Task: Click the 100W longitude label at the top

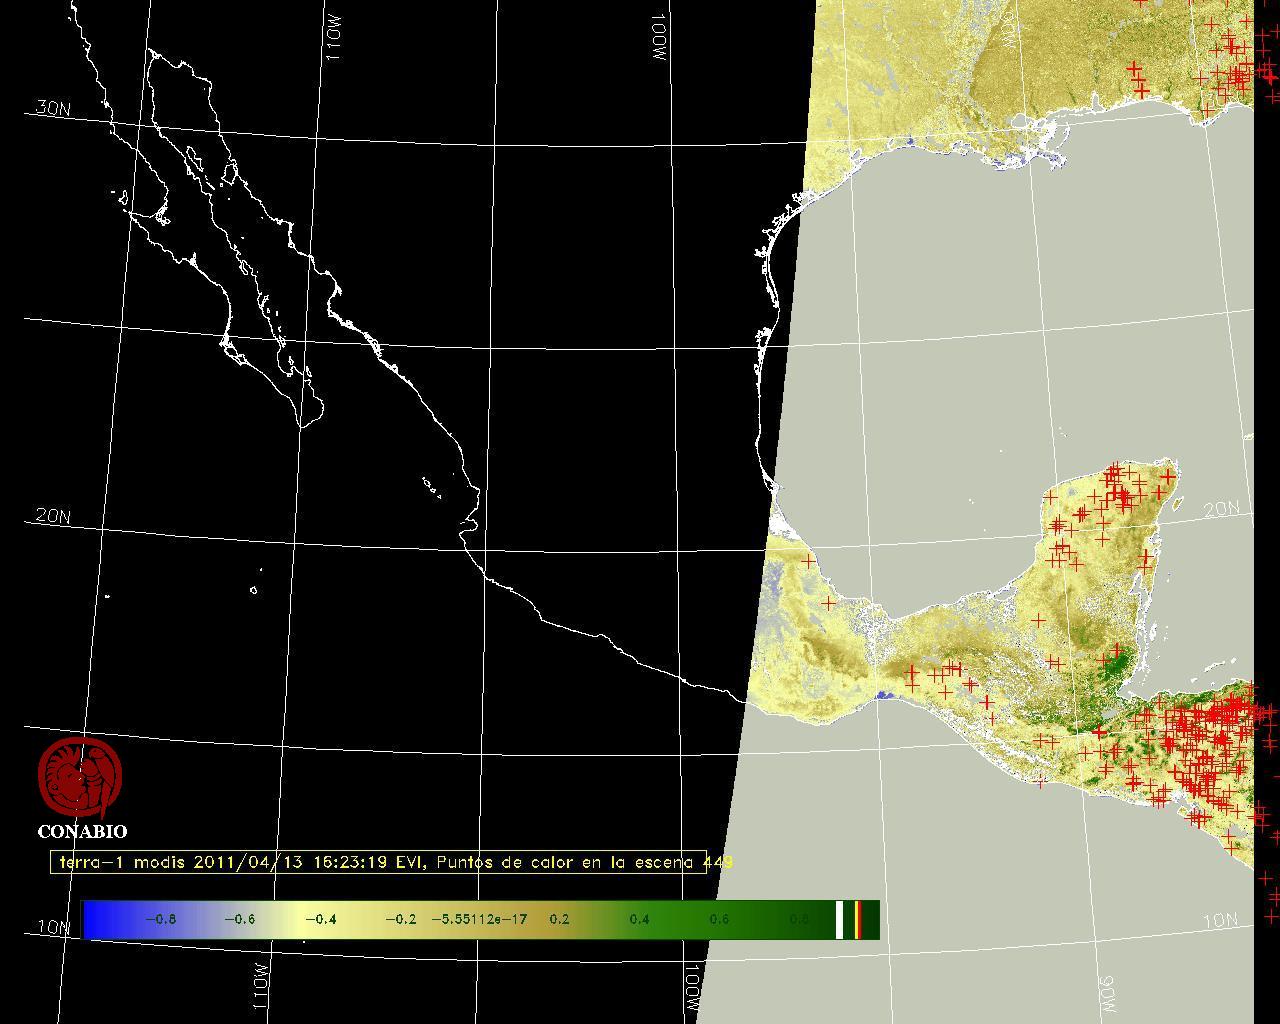Action: click(x=658, y=40)
